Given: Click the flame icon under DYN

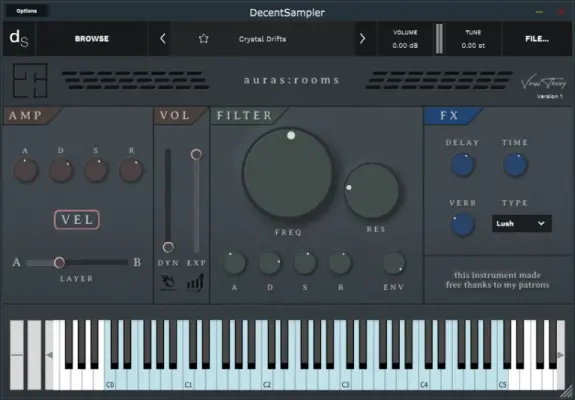Looking at the screenshot, I should pos(168,283).
